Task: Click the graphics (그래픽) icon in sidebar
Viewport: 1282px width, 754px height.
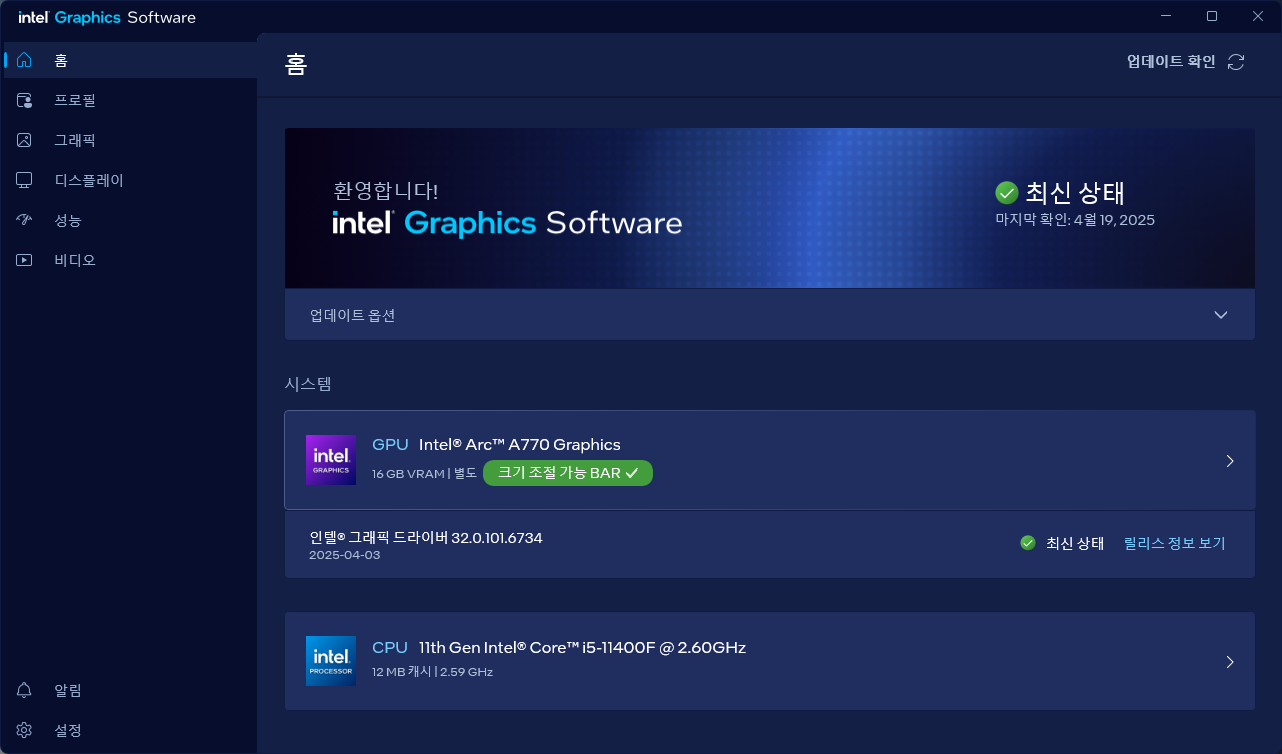Action: [25, 140]
